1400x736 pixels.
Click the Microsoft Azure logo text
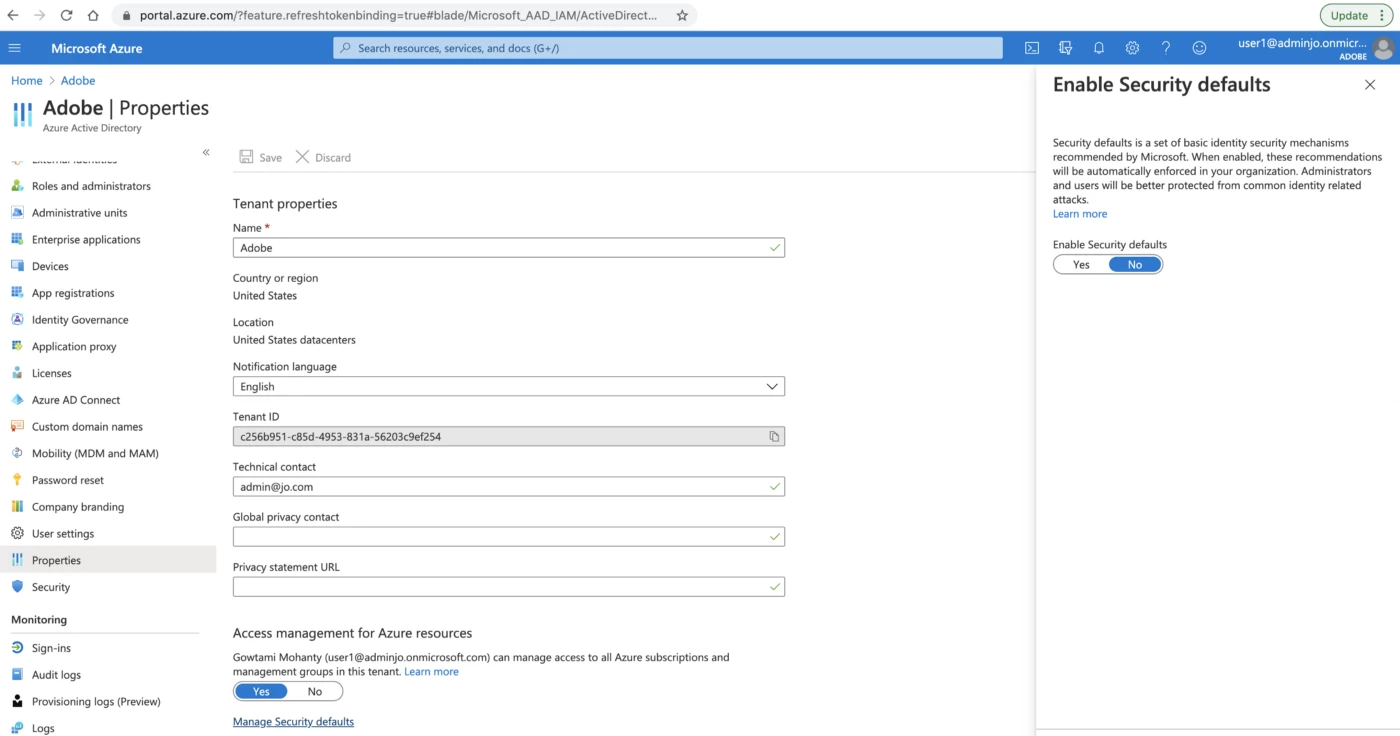tap(97, 48)
